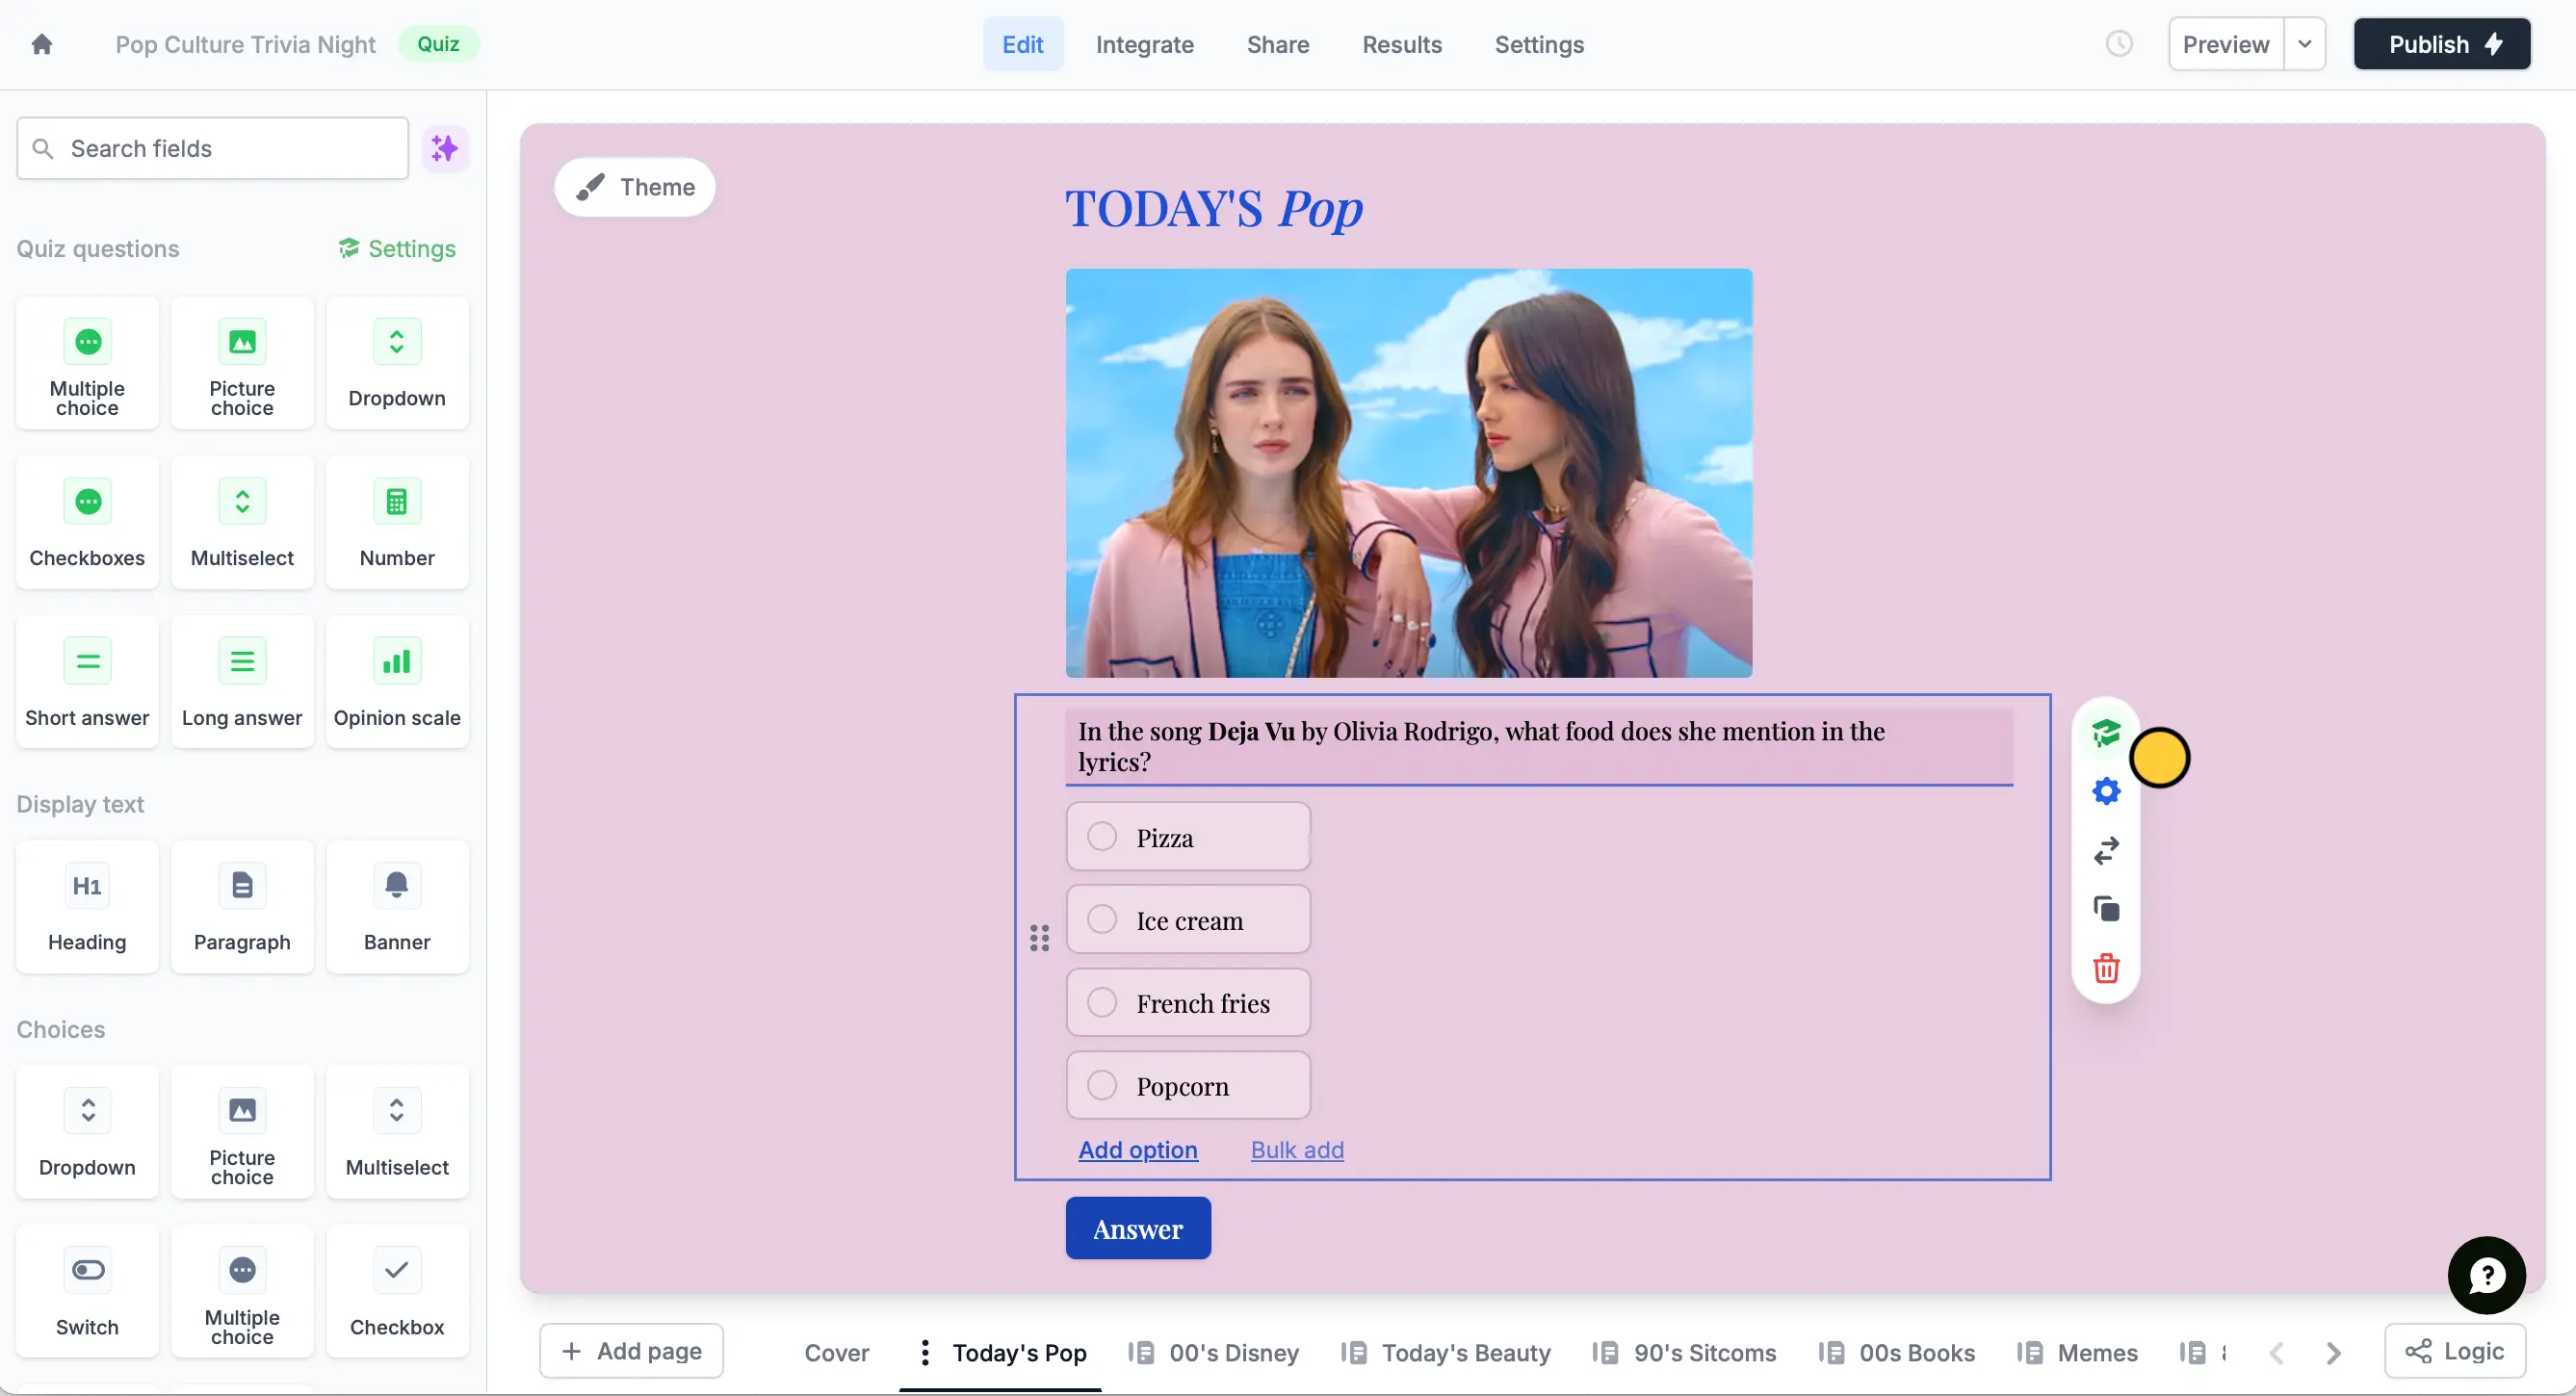
Task: Edit the Deja Vu question text
Action: 1538,746
